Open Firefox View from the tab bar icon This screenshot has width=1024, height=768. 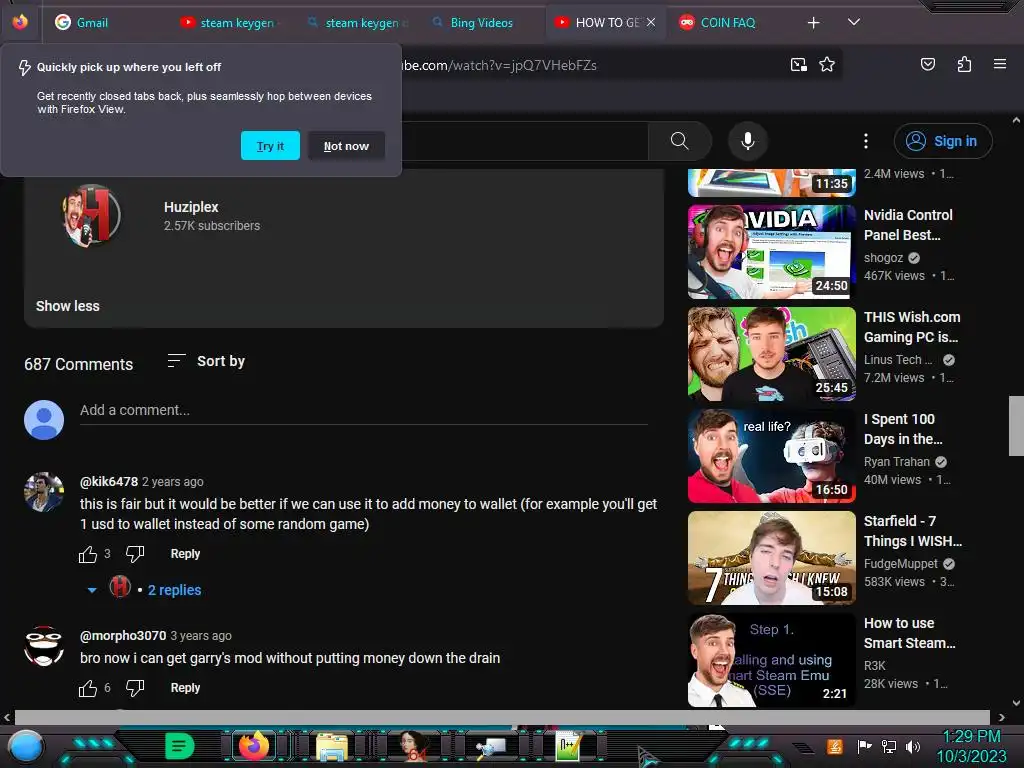tap(20, 22)
